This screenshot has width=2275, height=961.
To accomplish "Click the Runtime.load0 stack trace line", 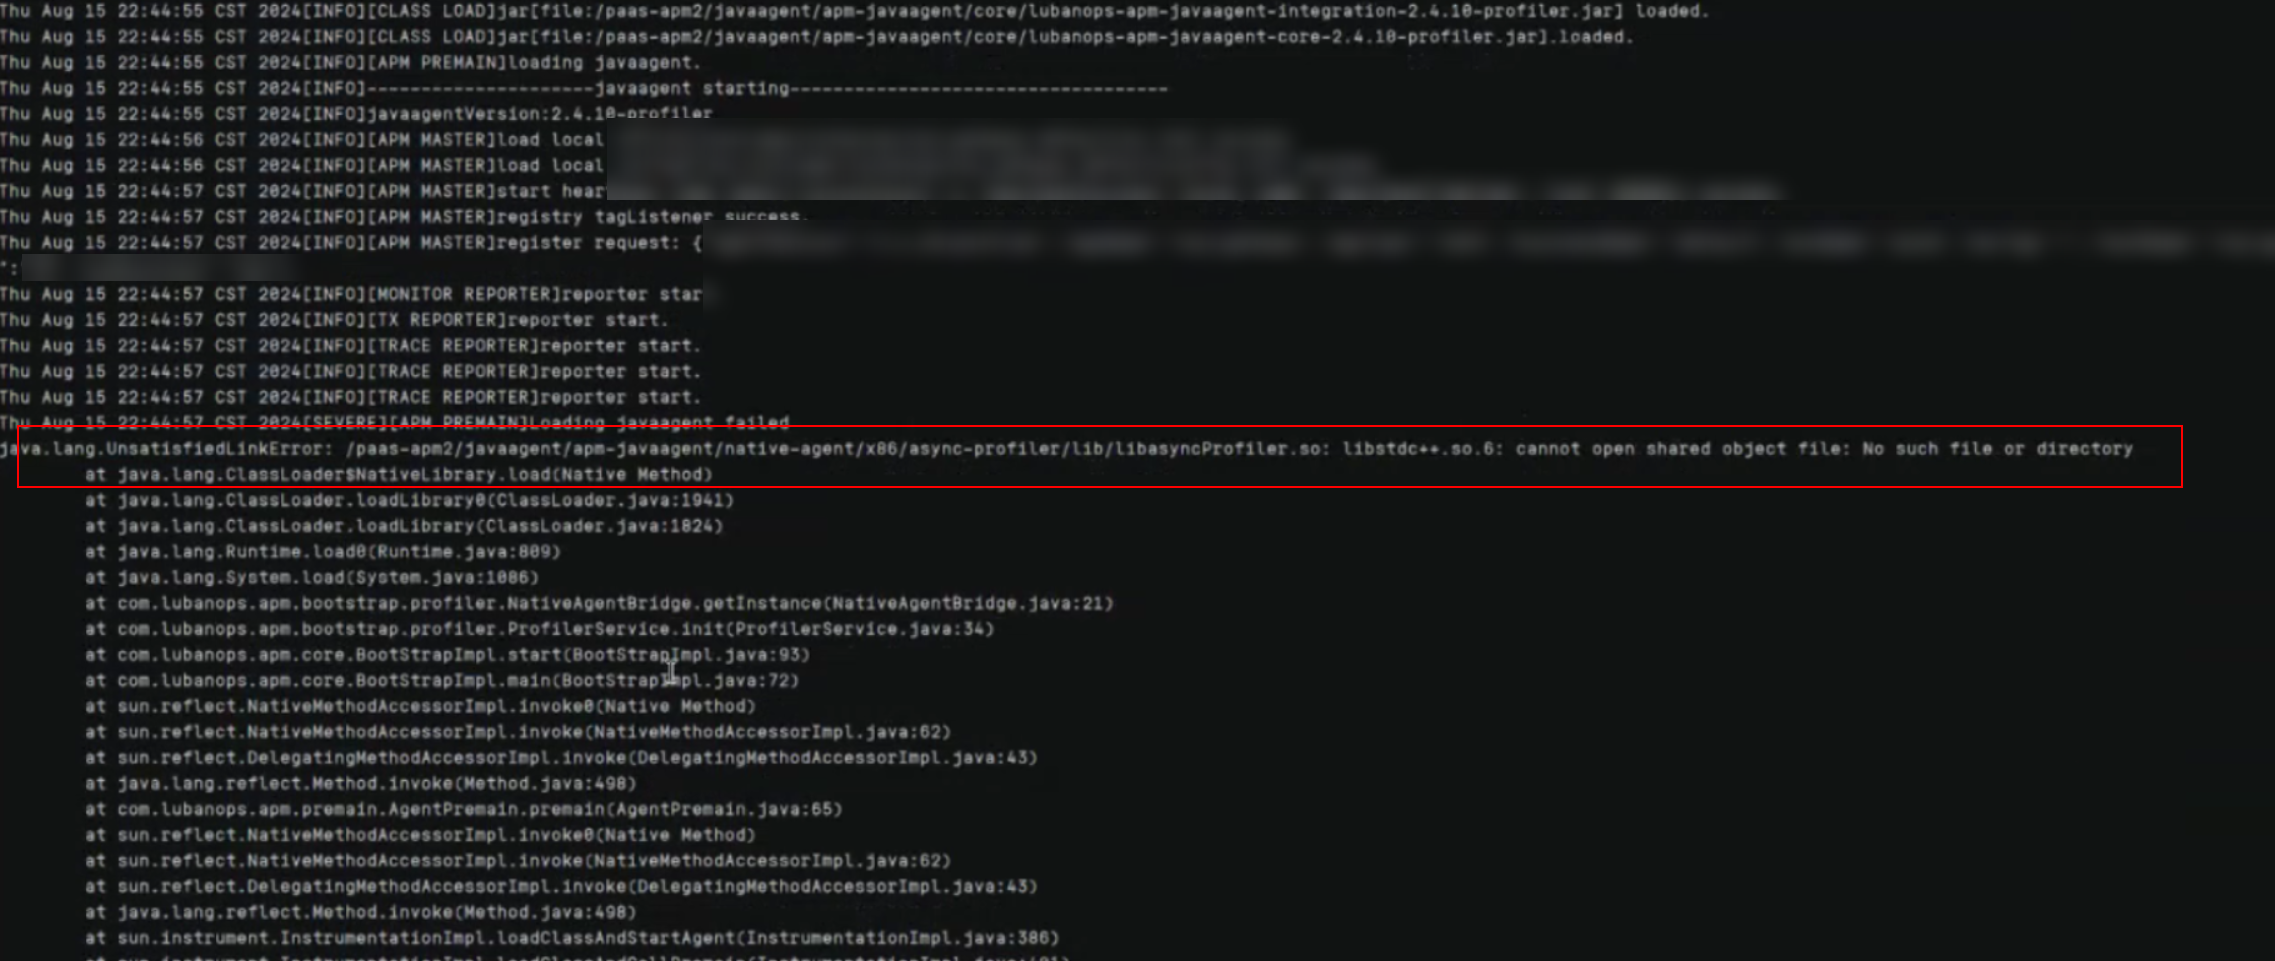I will 323,552.
